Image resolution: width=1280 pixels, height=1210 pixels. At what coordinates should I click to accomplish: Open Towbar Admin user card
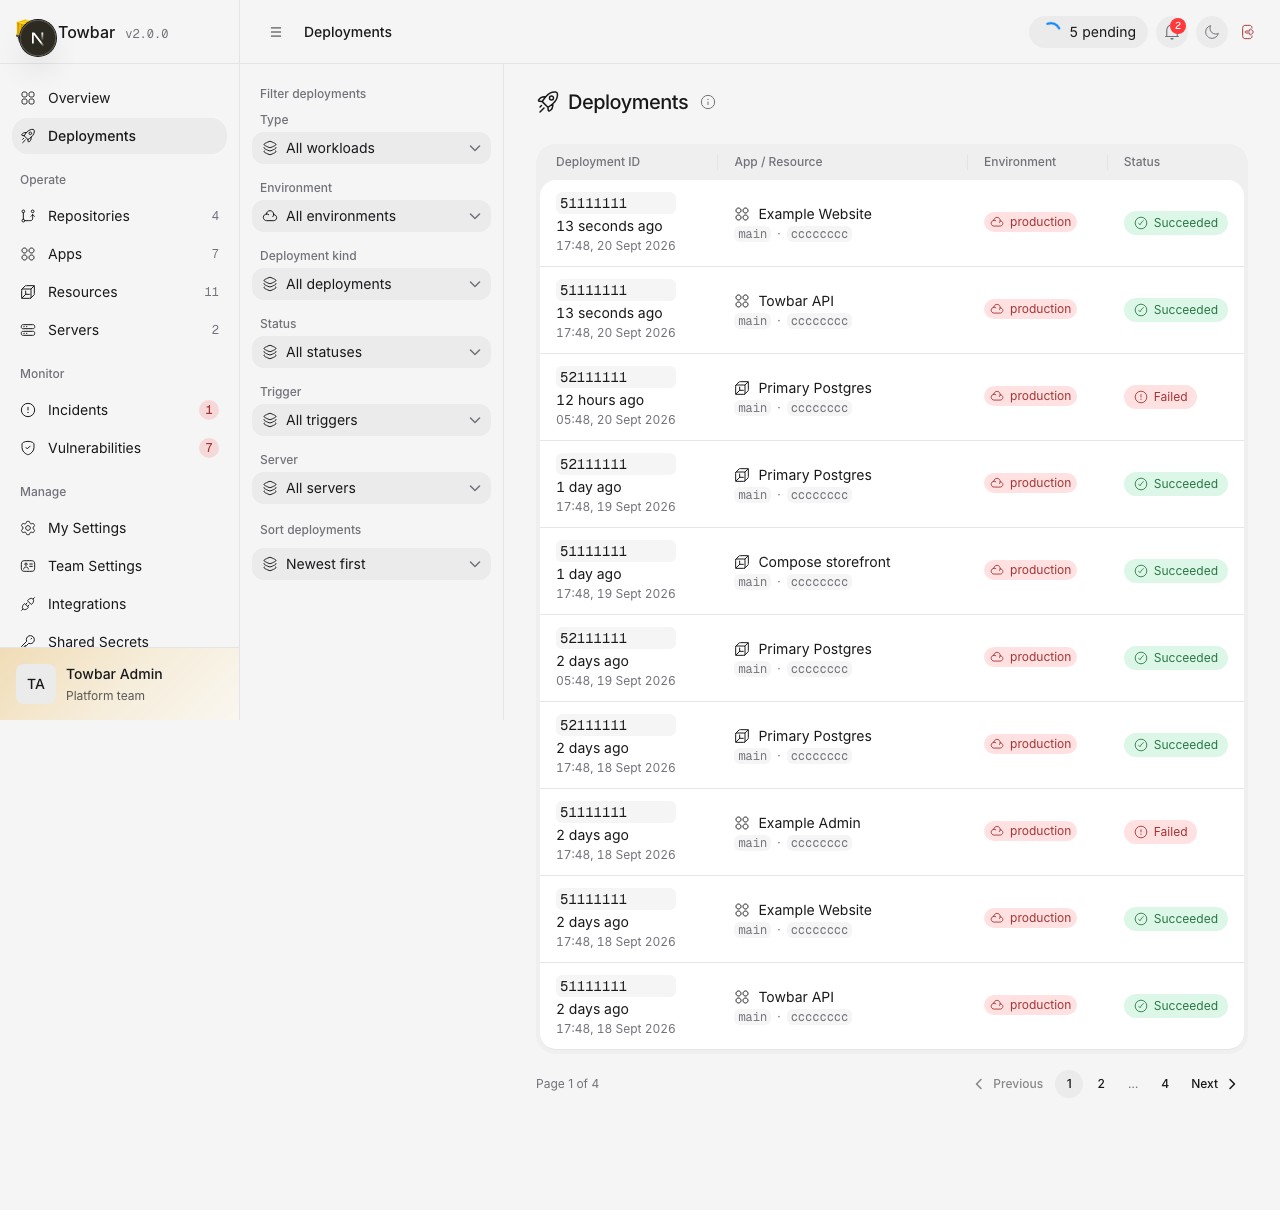click(120, 684)
